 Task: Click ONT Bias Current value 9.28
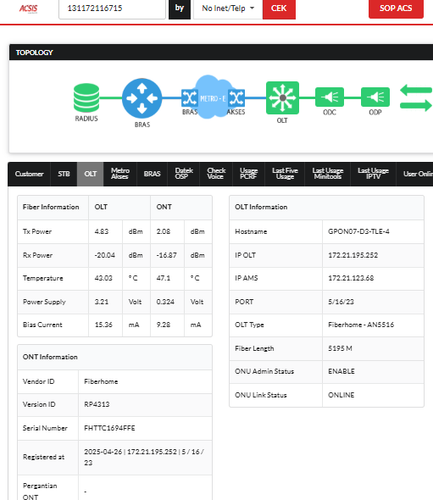coord(163,325)
